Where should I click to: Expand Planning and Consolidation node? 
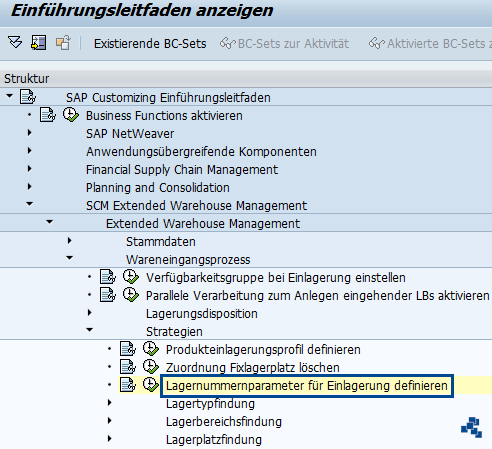click(x=30, y=187)
